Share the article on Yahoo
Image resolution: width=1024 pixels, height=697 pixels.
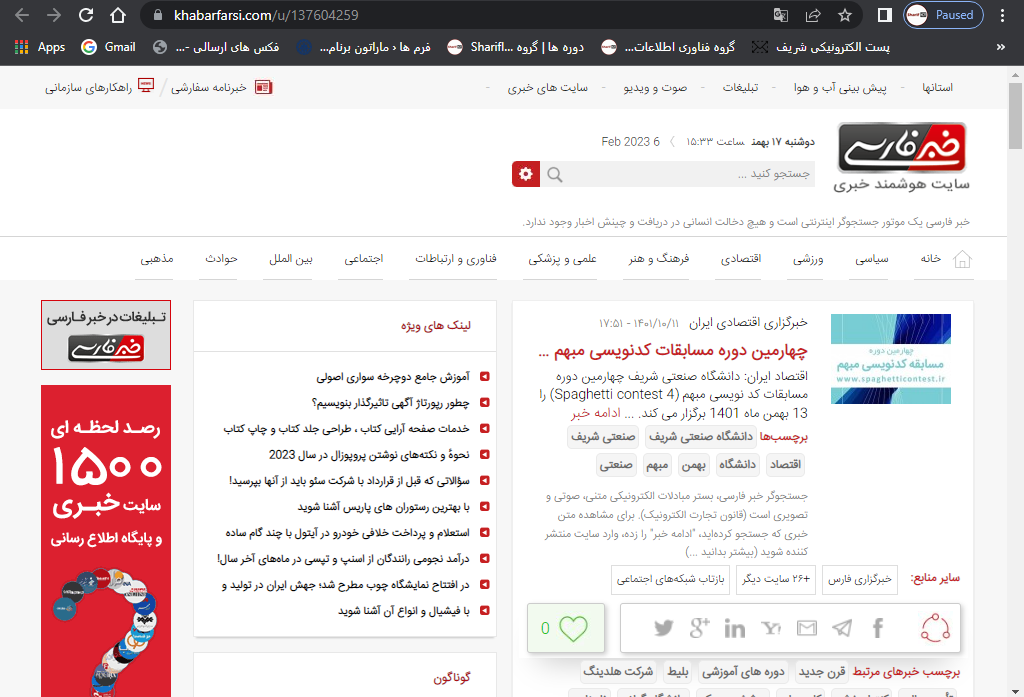(x=771, y=628)
